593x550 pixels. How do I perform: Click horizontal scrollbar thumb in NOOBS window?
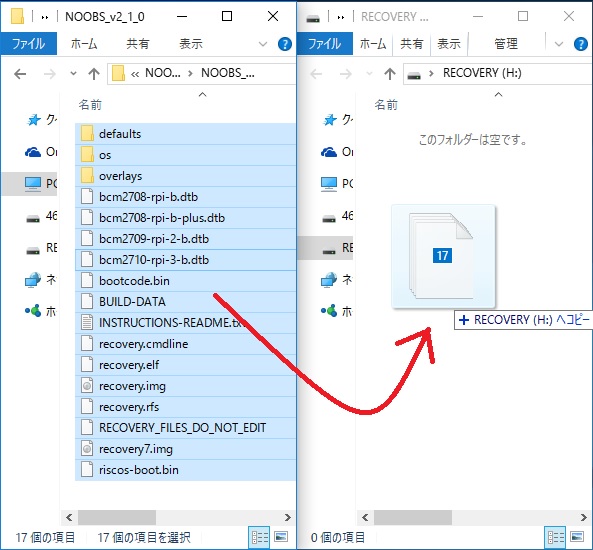[x=117, y=517]
